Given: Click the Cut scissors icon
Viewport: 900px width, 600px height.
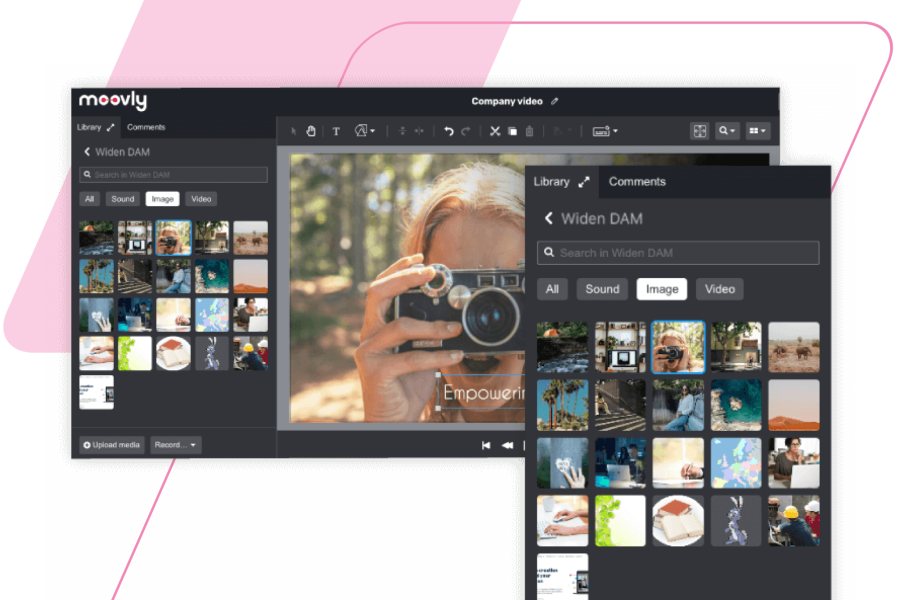Looking at the screenshot, I should pyautogui.click(x=494, y=131).
